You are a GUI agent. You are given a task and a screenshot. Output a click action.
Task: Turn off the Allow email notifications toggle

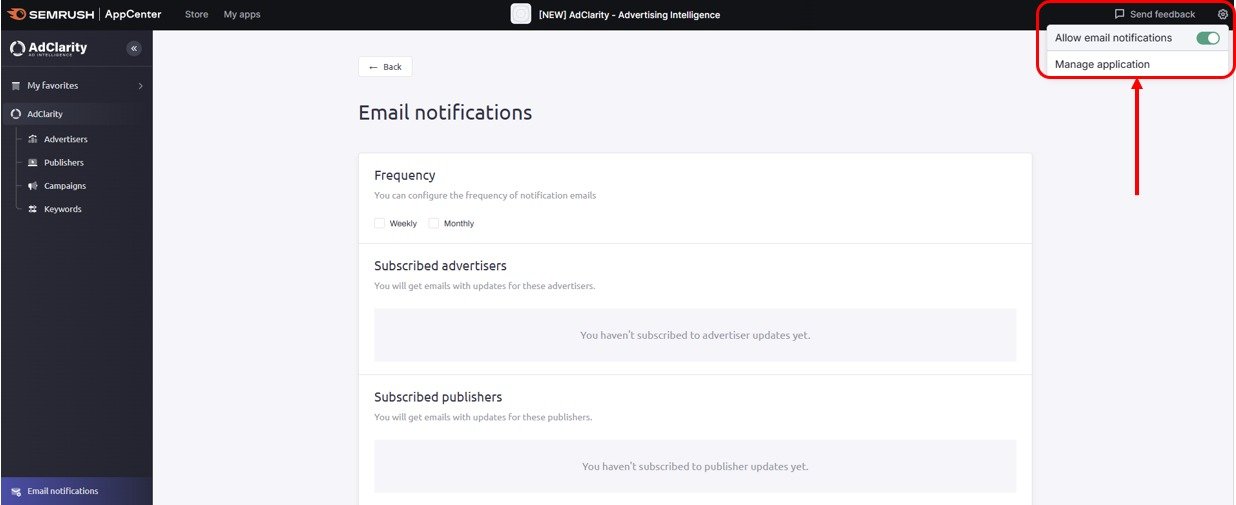pyautogui.click(x=1208, y=38)
